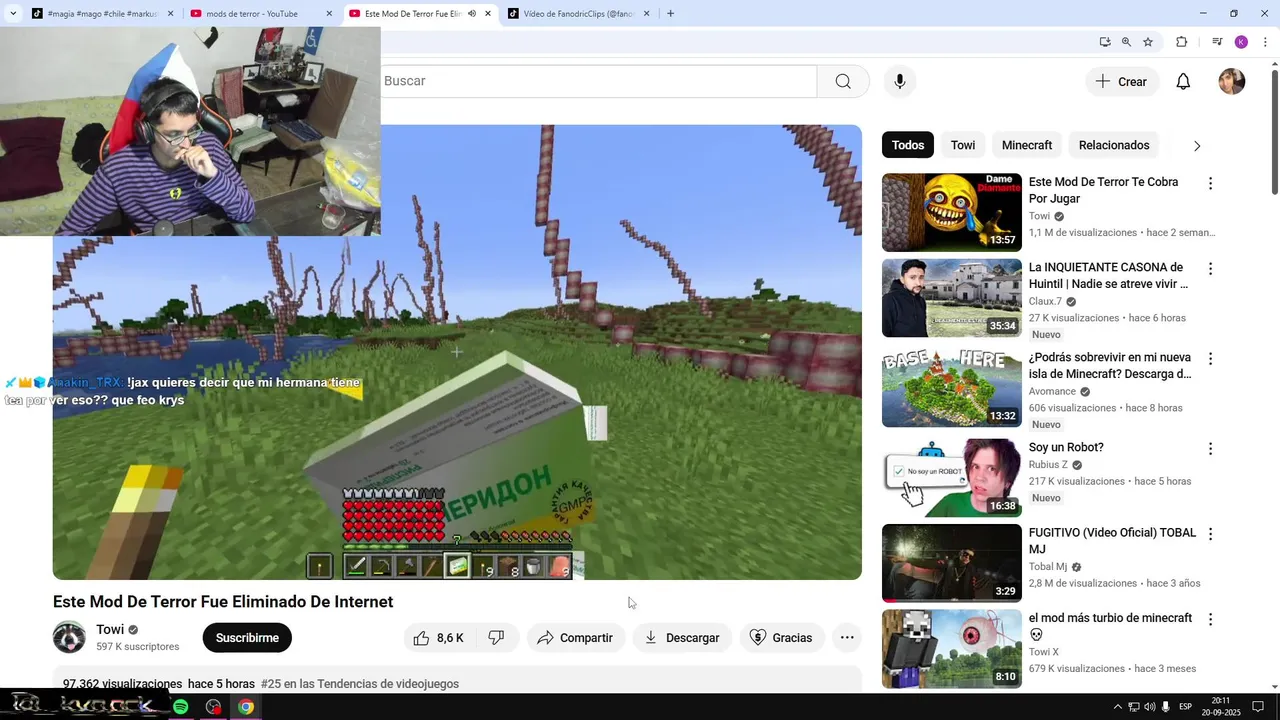
Task: Click the Gracias button
Action: coord(781,638)
